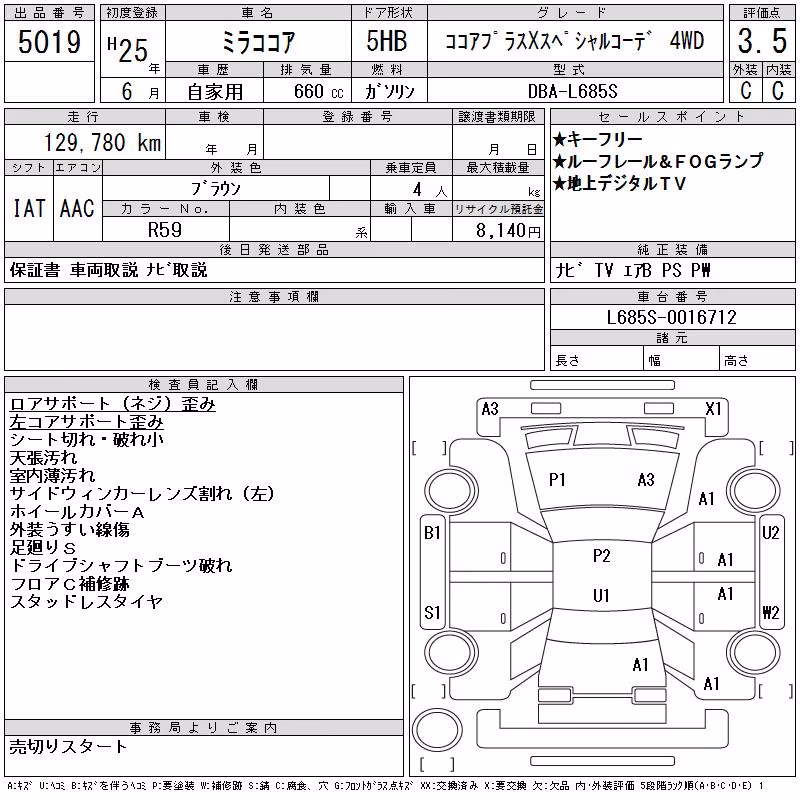Click the lot number 5019
The height and width of the screenshot is (800, 800).
(x=49, y=41)
